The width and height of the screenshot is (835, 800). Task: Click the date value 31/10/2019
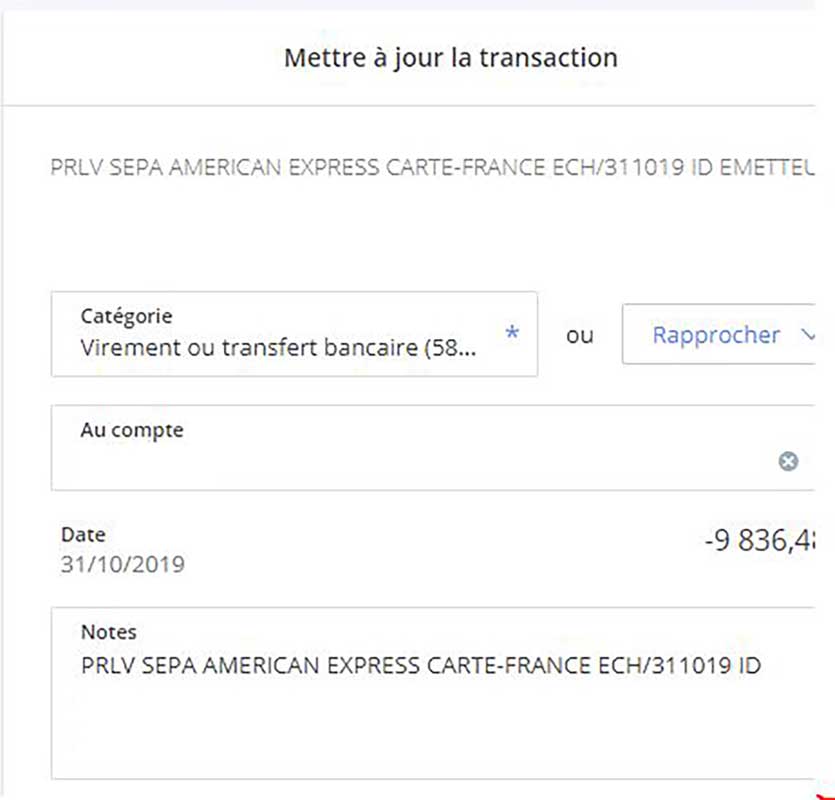pos(122,564)
